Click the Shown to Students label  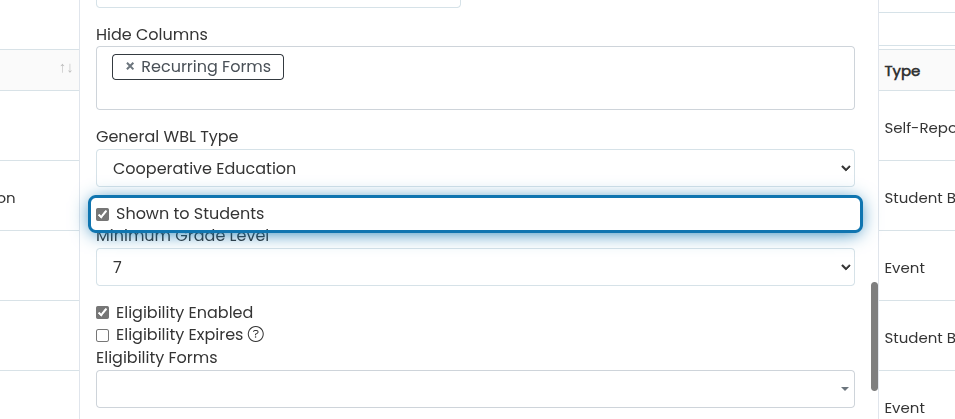(190, 214)
